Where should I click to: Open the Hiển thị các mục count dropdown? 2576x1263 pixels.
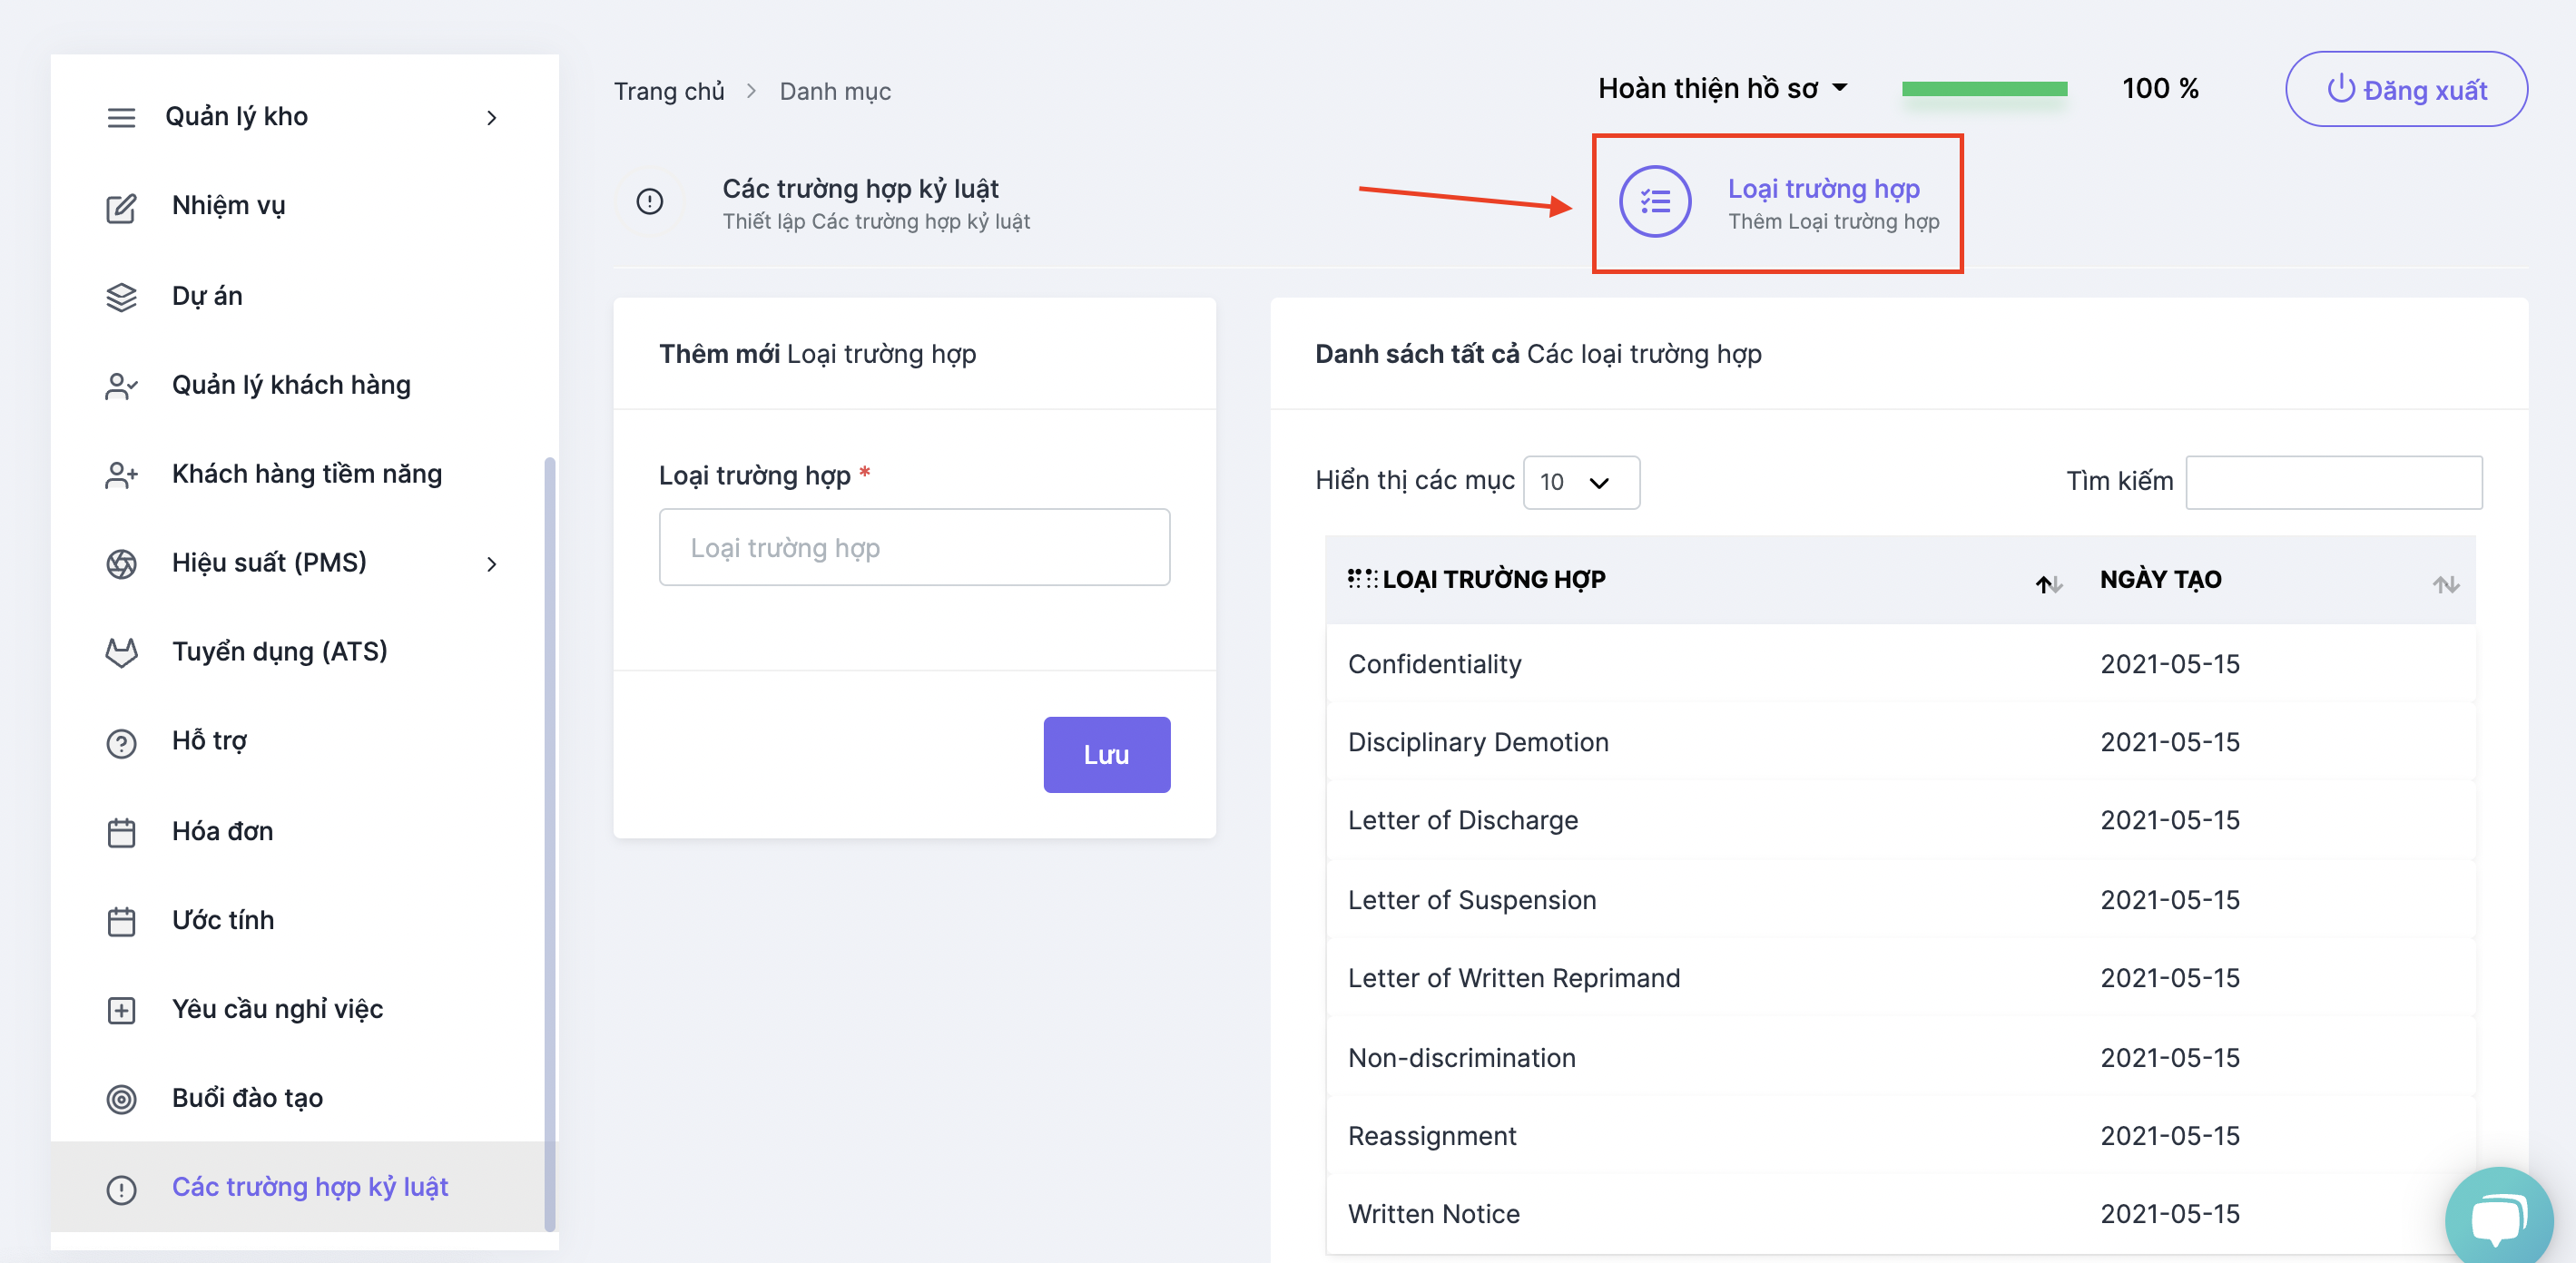(1581, 482)
